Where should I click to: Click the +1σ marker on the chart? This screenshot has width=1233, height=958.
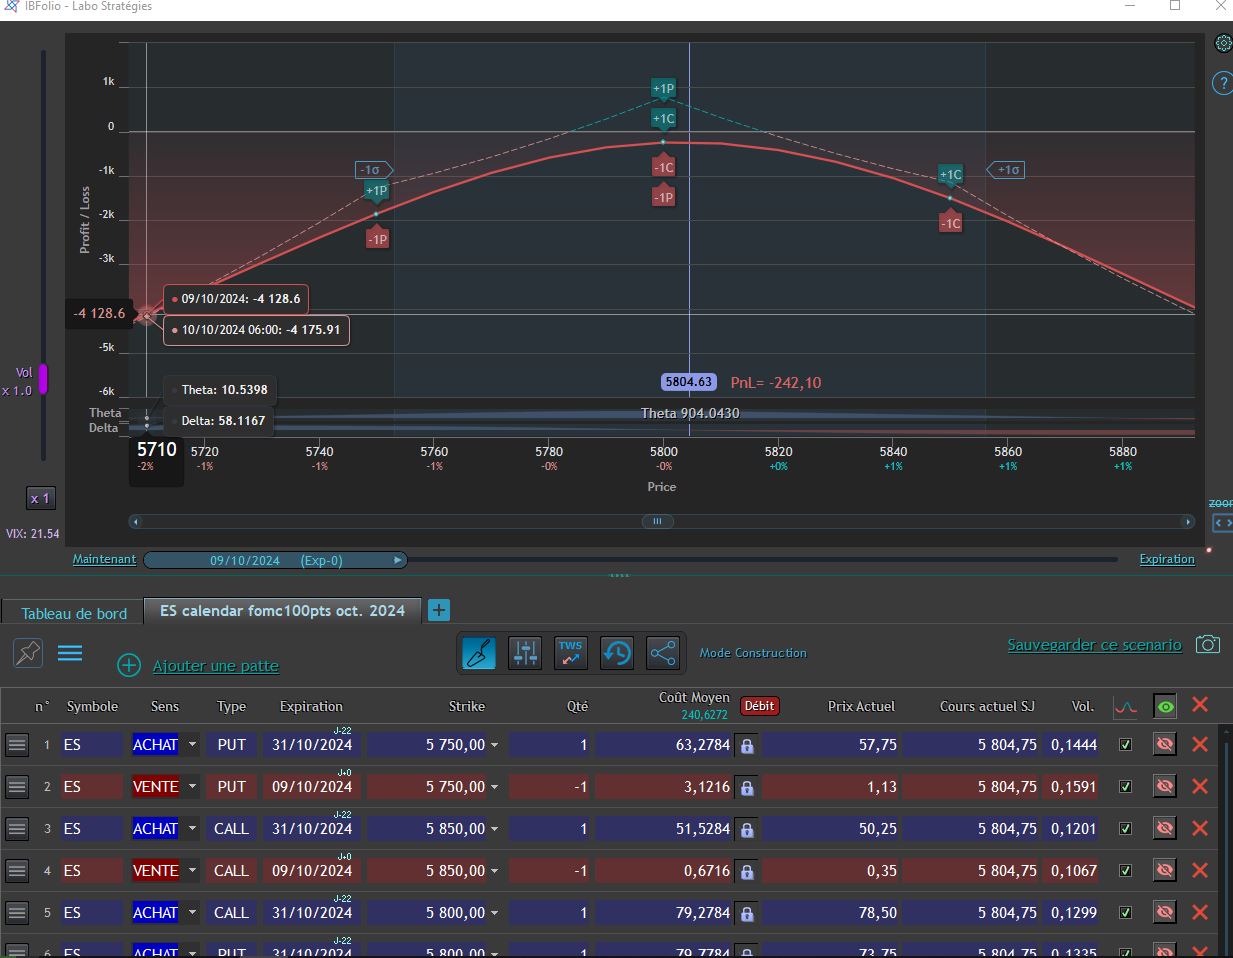coord(1006,170)
